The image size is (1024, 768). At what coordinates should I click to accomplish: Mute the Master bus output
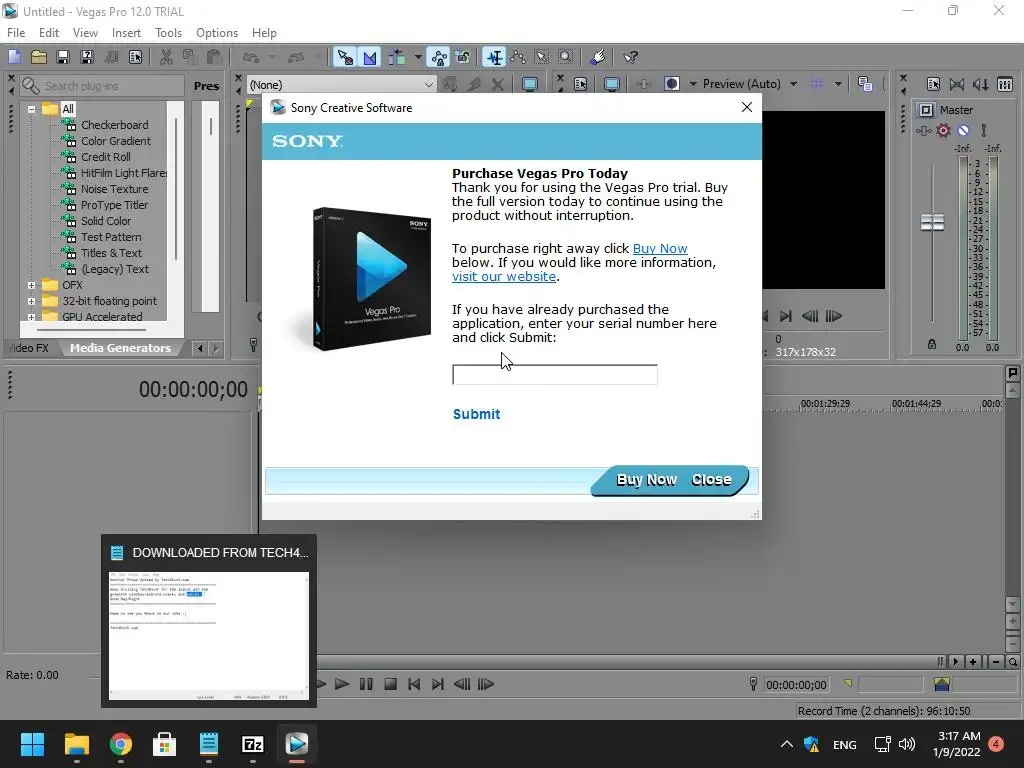[x=963, y=131]
